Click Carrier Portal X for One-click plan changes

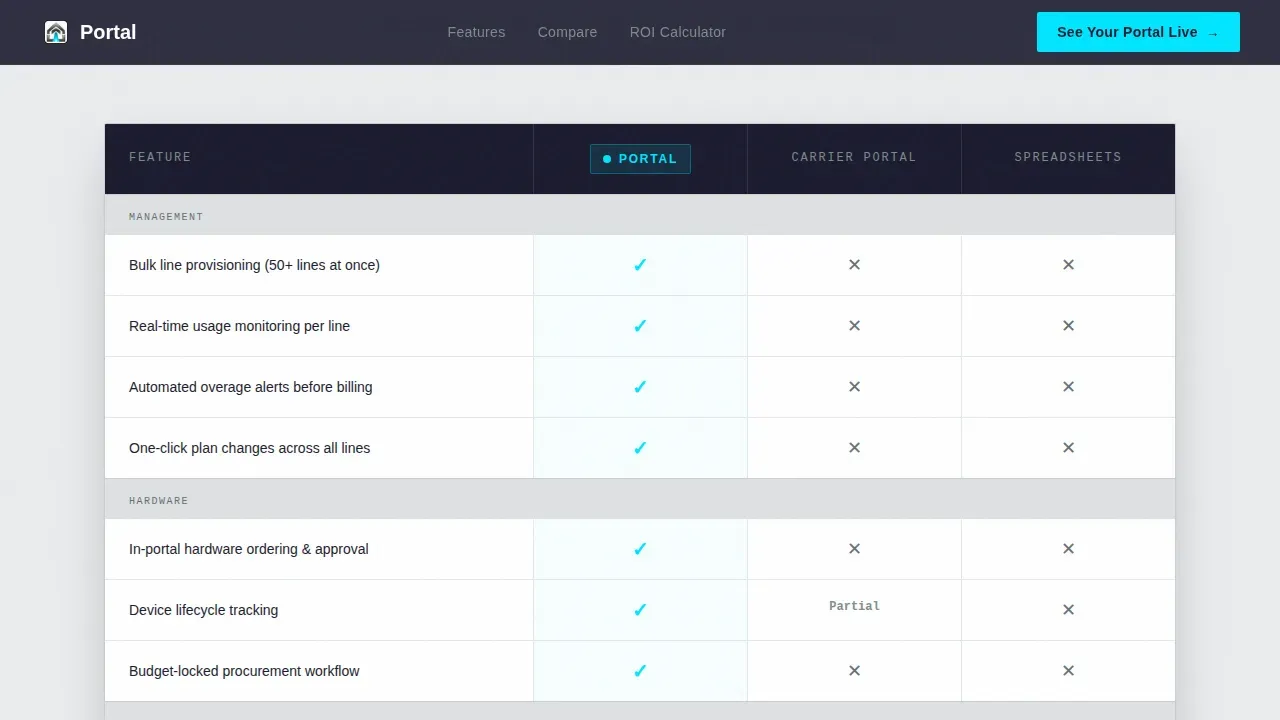[854, 448]
